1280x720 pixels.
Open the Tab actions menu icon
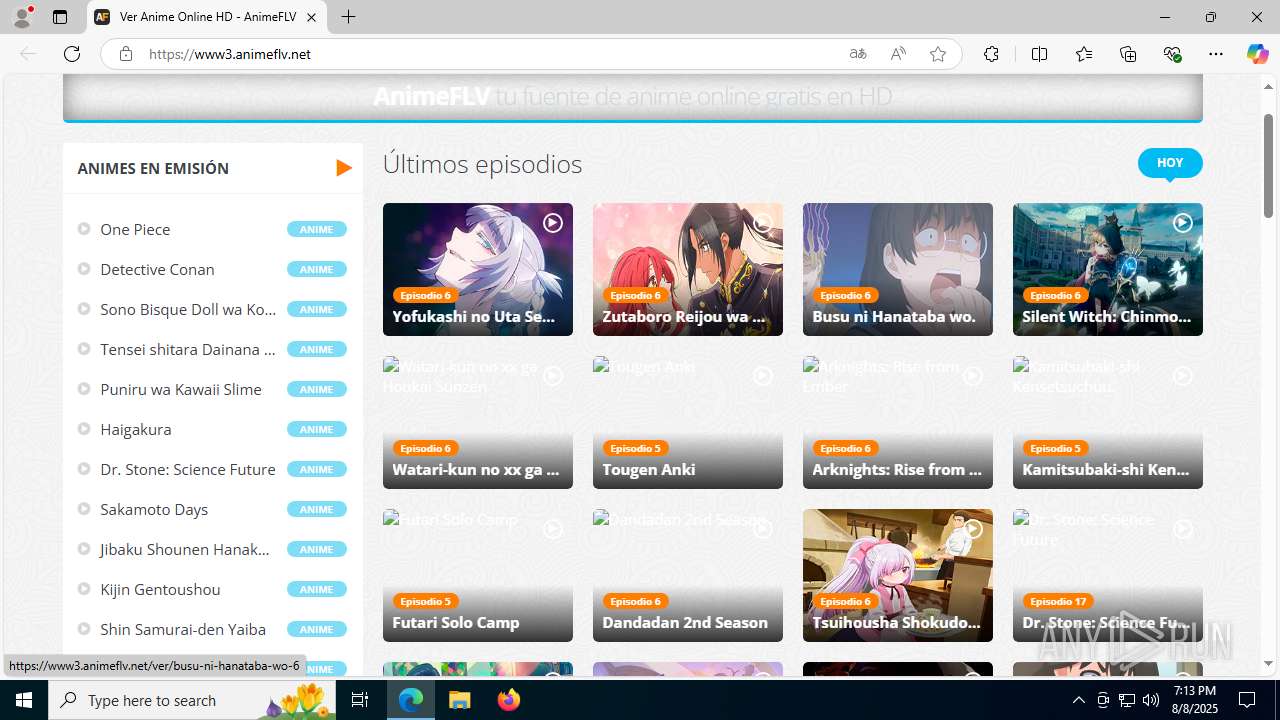(60, 17)
